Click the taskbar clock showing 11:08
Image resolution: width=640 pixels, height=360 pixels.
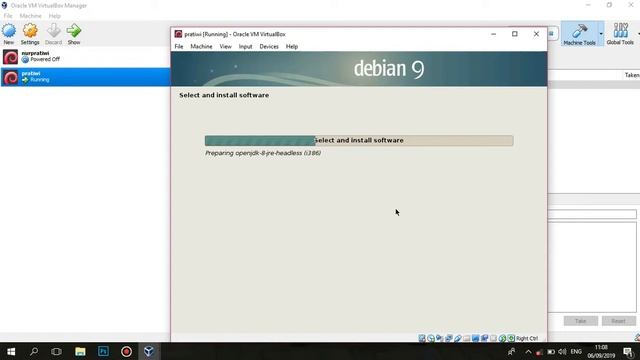[x=601, y=352]
